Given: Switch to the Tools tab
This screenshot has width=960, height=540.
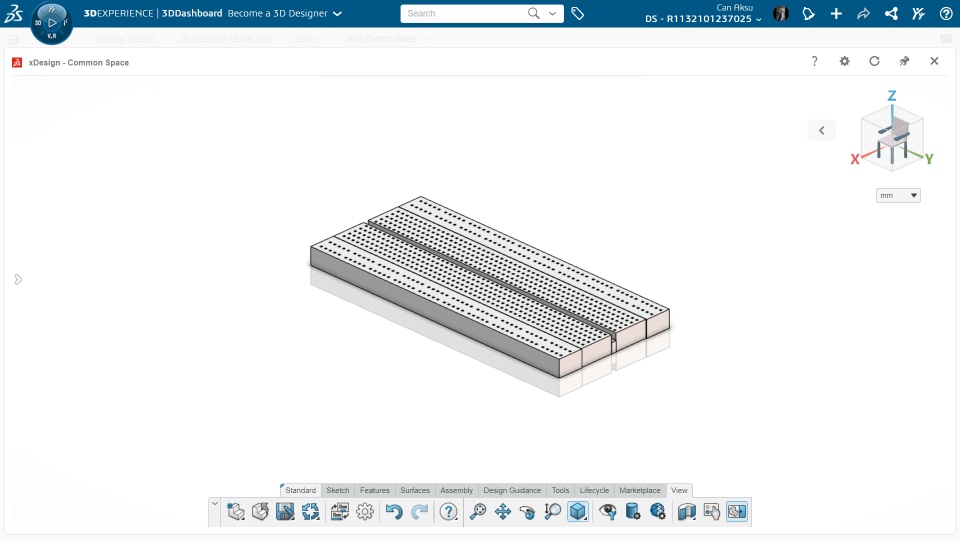Looking at the screenshot, I should [560, 490].
